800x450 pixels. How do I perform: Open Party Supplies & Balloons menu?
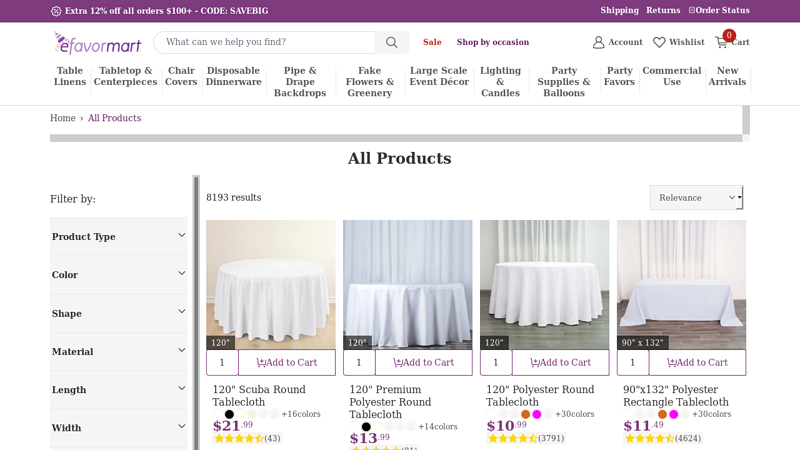(564, 82)
